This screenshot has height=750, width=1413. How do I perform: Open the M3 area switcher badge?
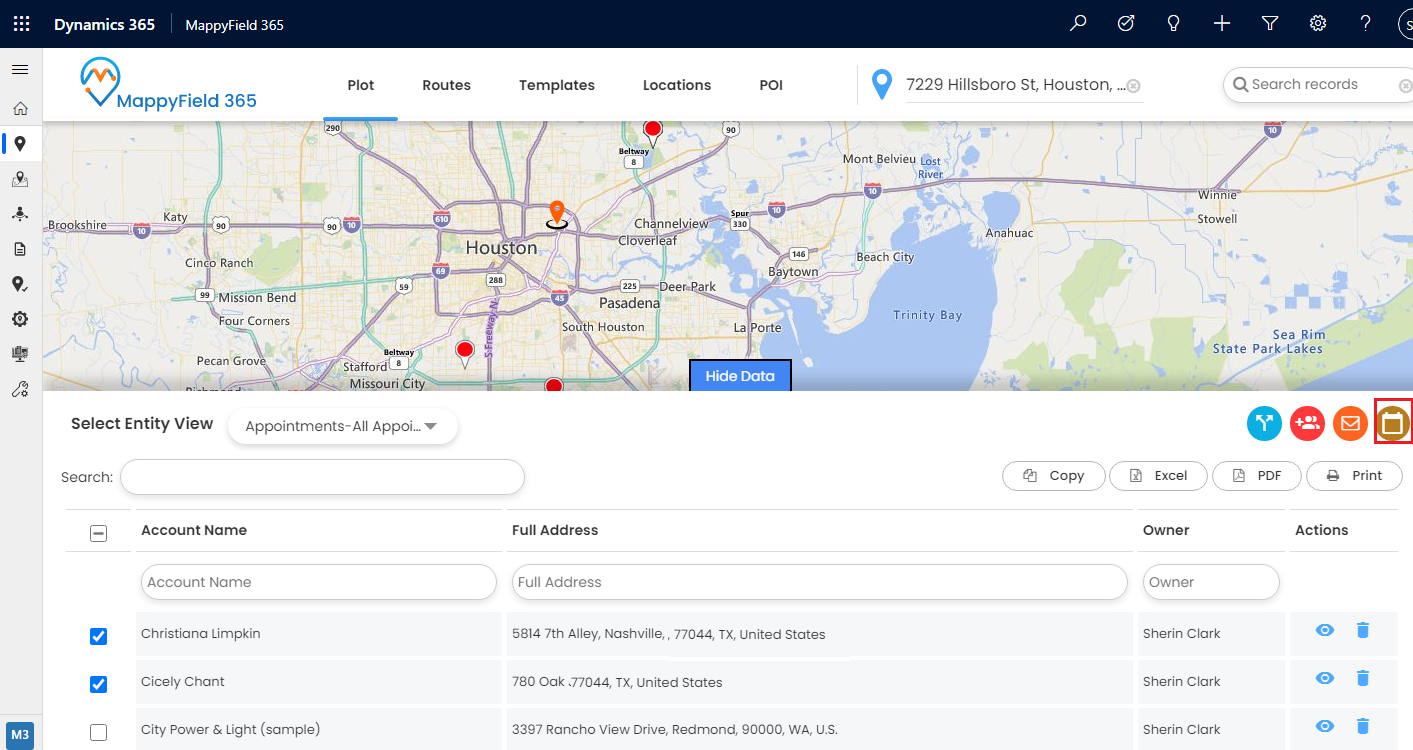(x=20, y=735)
